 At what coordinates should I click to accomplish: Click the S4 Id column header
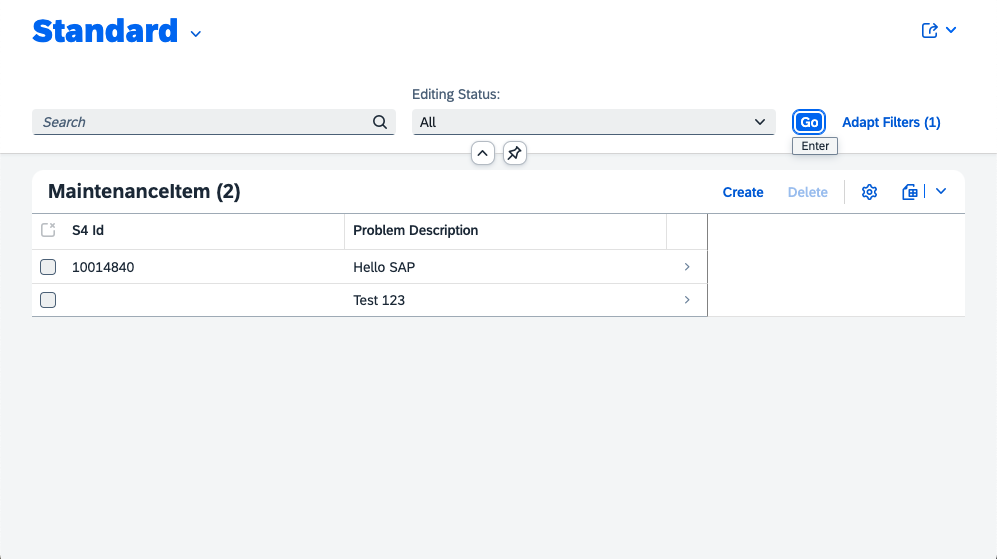pyautogui.click(x=88, y=230)
